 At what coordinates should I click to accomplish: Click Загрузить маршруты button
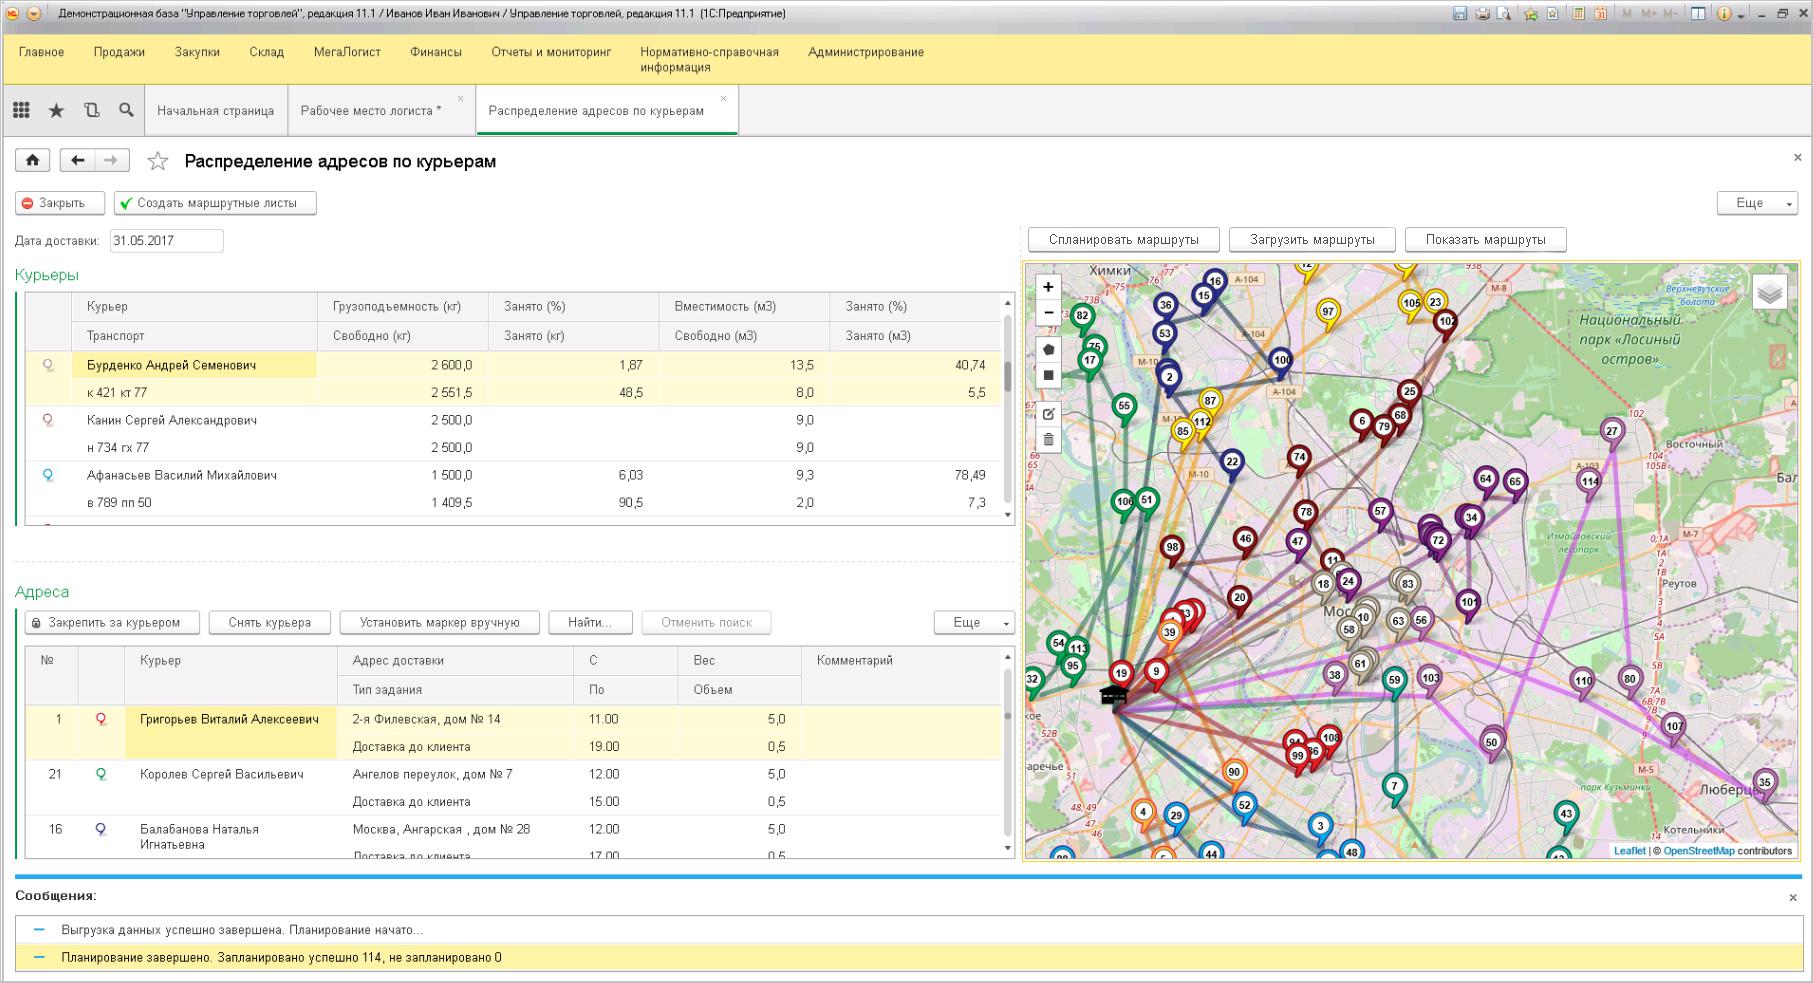click(1312, 240)
